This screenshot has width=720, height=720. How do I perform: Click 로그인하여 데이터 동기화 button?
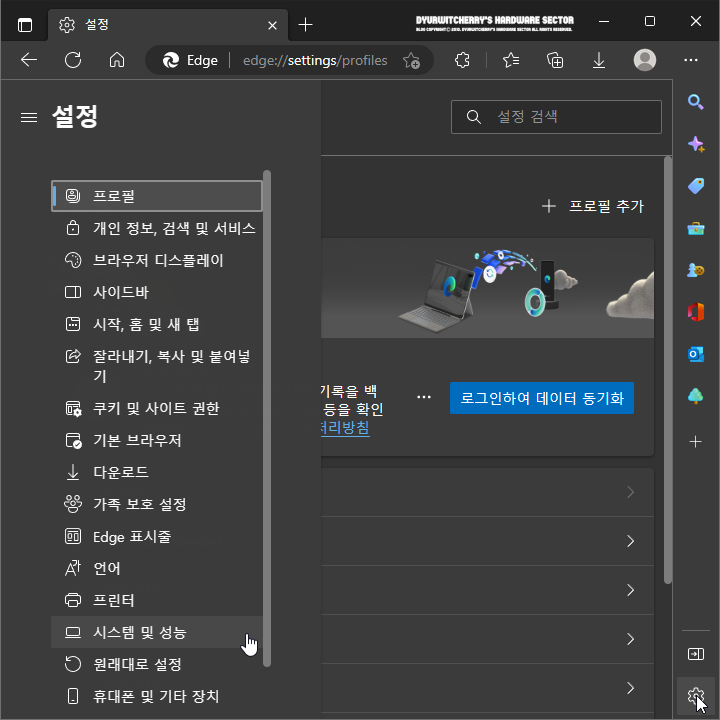542,398
